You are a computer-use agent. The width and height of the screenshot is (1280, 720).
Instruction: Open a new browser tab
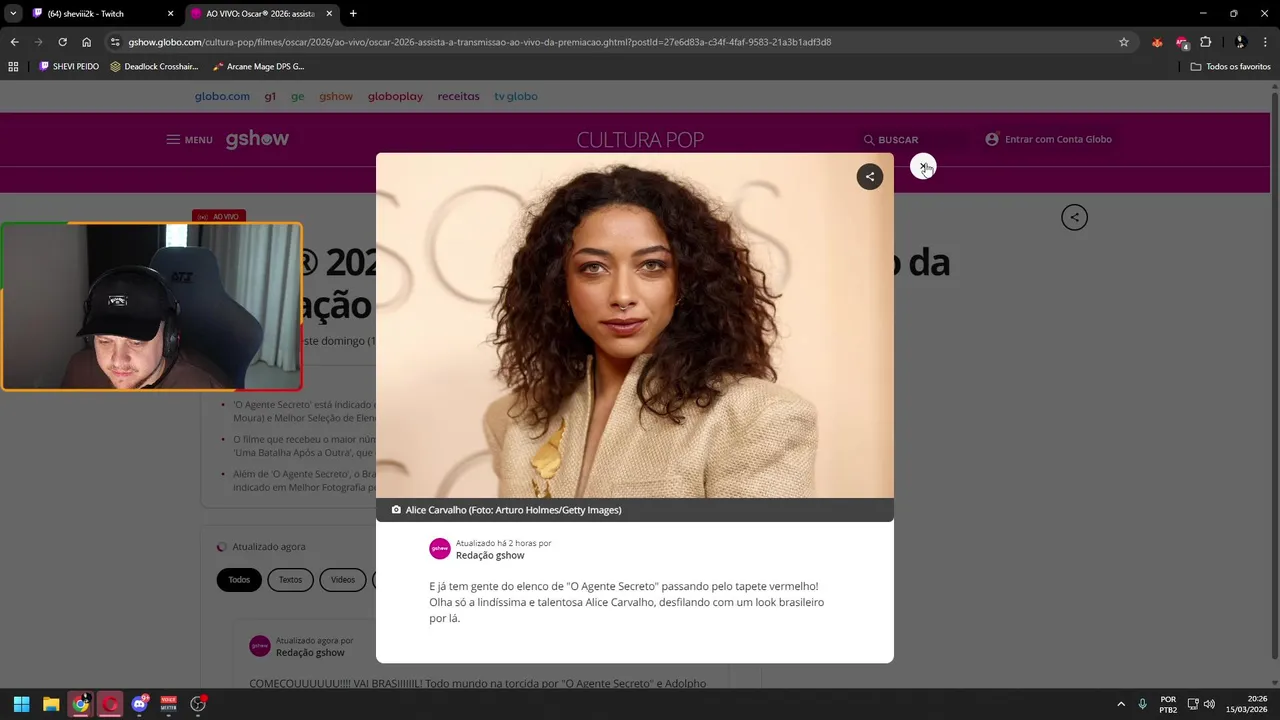tap(353, 14)
